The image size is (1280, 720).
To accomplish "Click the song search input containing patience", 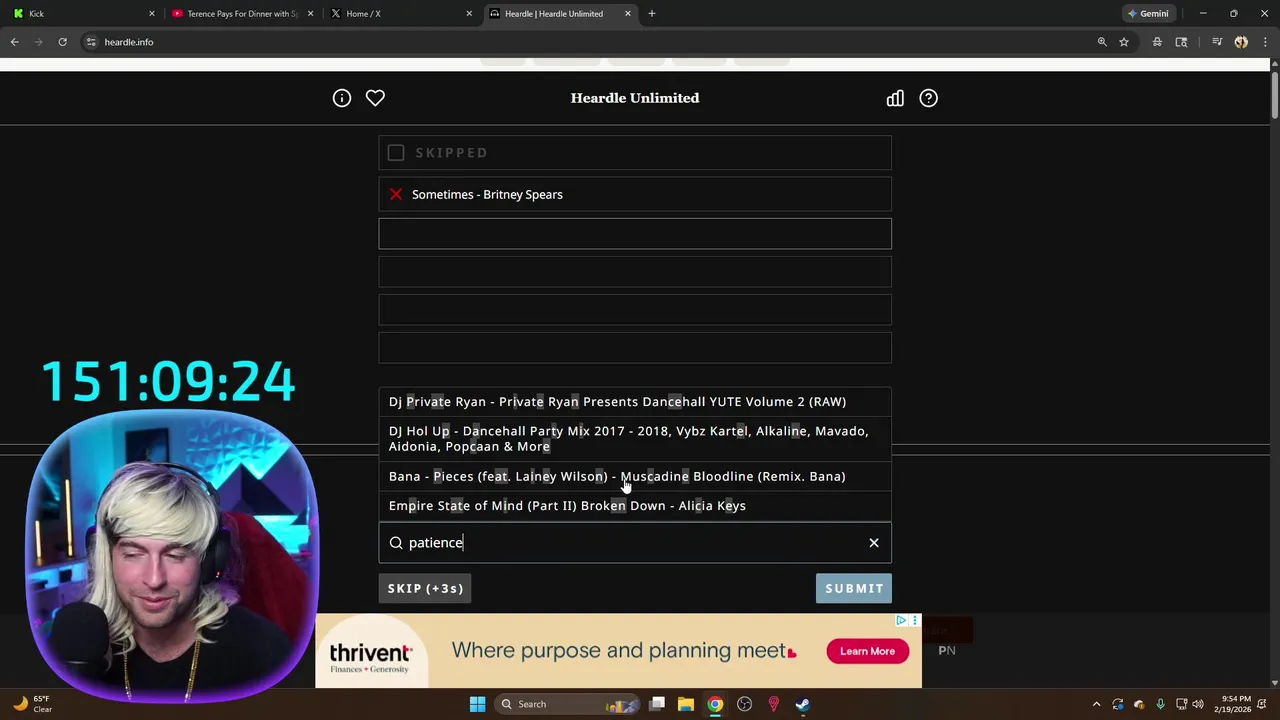I will pyautogui.click(x=635, y=543).
